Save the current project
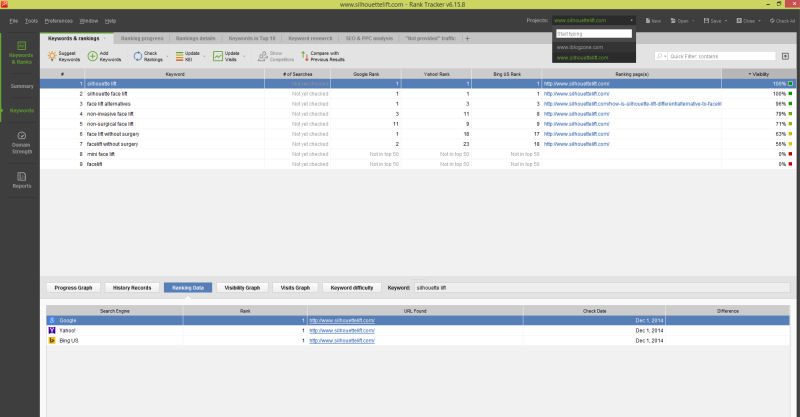800x417 pixels. pos(715,21)
